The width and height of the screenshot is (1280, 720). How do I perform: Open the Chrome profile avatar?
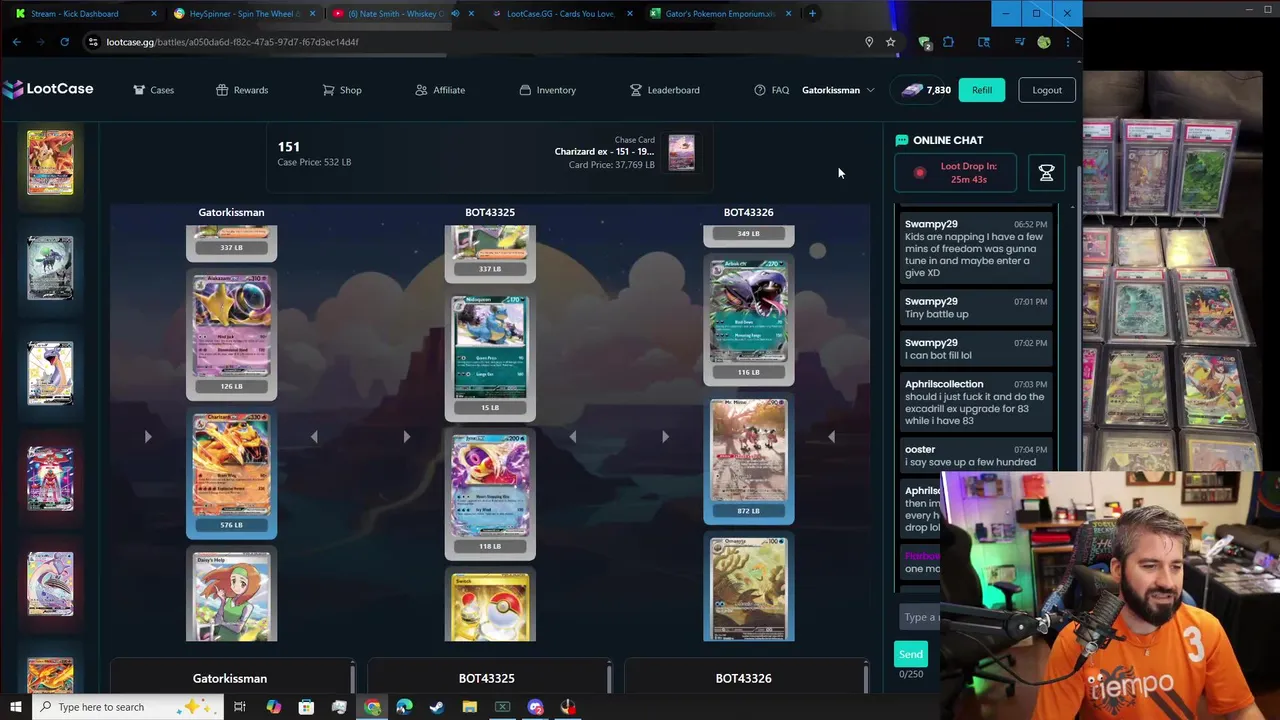click(x=1044, y=42)
